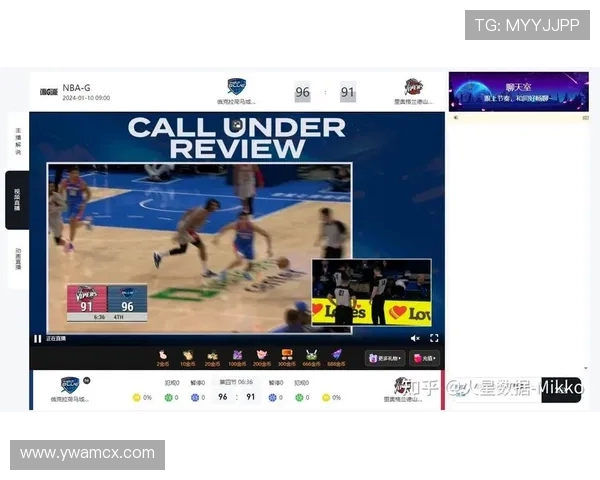Click the picture-in-picture referee inset
The image size is (600, 480).
(371, 292)
